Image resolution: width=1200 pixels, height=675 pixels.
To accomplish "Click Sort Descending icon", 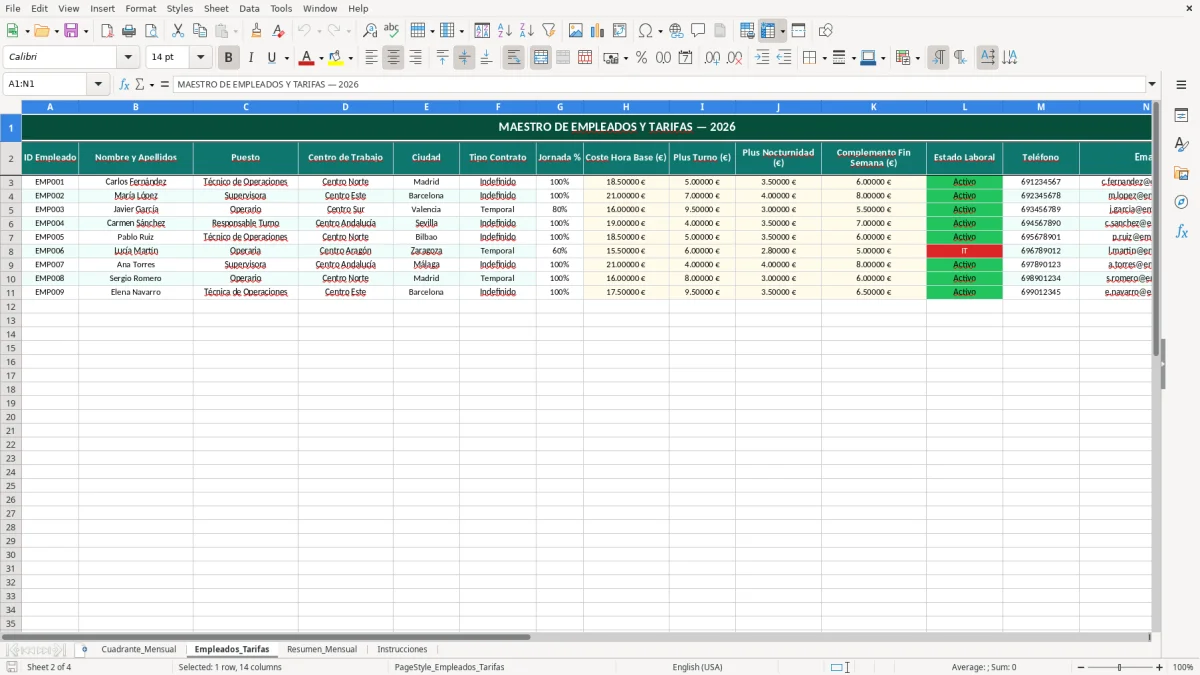I will (527, 31).
